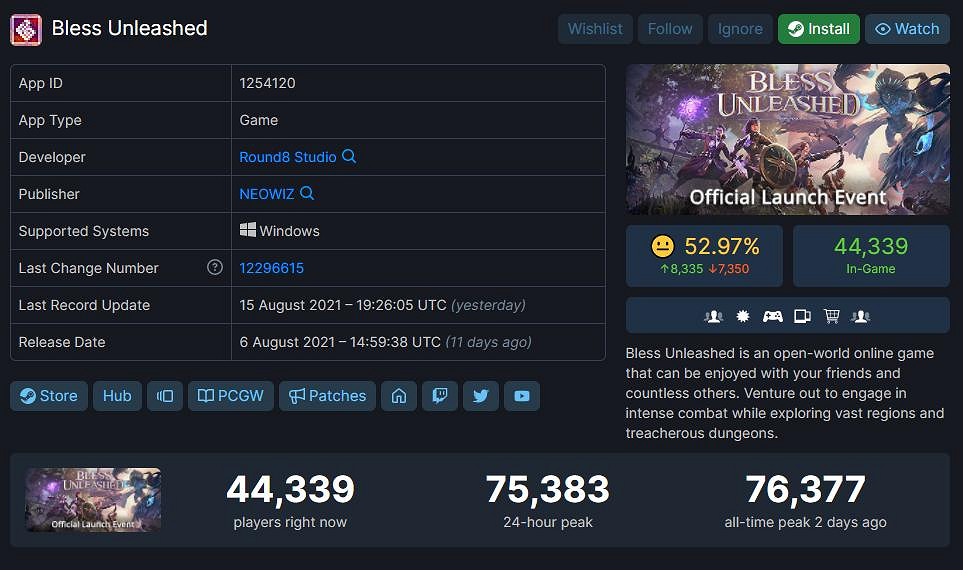This screenshot has width=963, height=570.
Task: Click the magnifier icon next to NEOWIZ
Action: coord(307,193)
